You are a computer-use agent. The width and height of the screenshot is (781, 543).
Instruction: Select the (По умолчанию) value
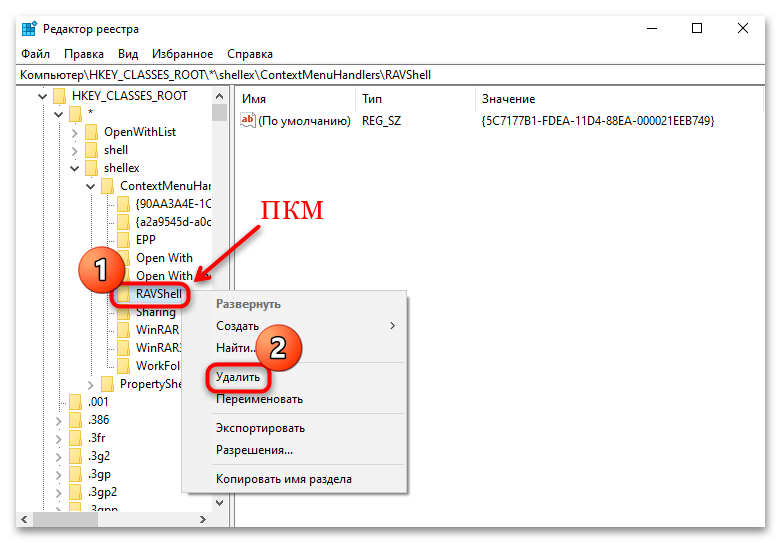point(304,121)
